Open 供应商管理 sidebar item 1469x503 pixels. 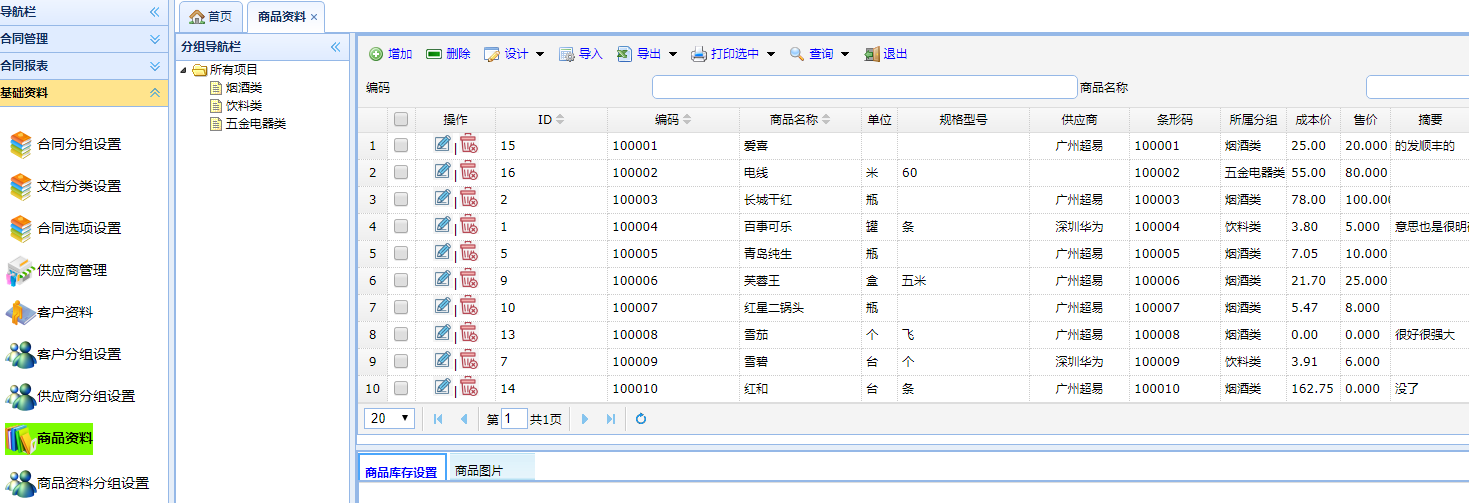pyautogui.click(x=58, y=270)
